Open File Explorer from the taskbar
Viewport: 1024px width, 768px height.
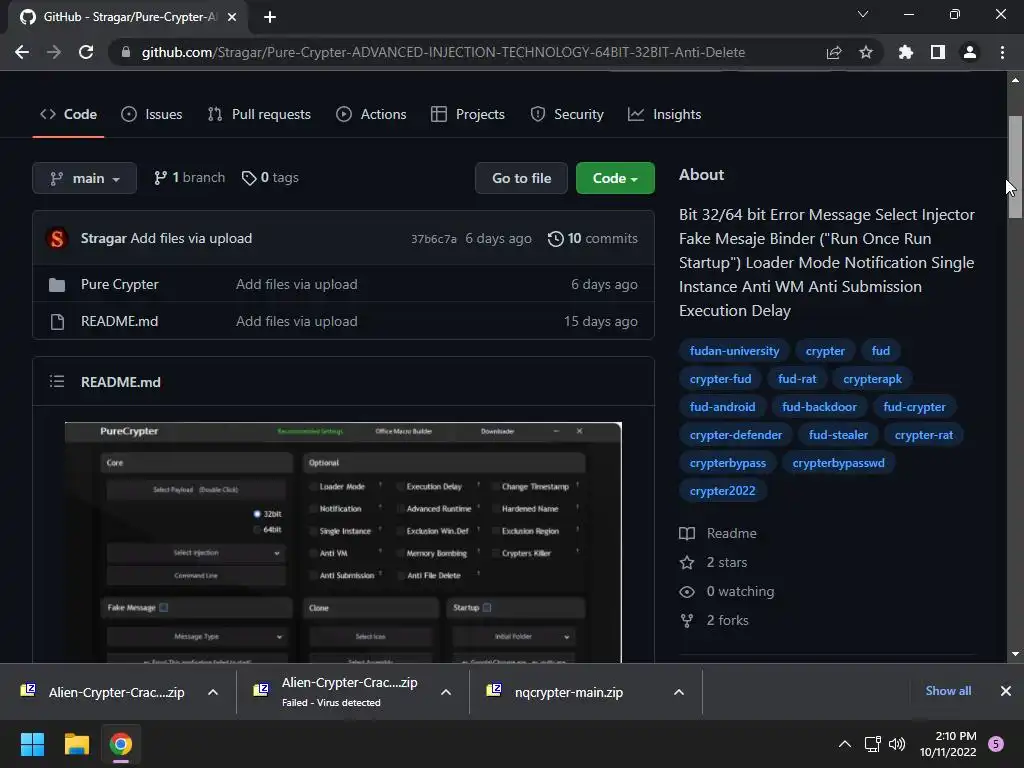click(76, 744)
